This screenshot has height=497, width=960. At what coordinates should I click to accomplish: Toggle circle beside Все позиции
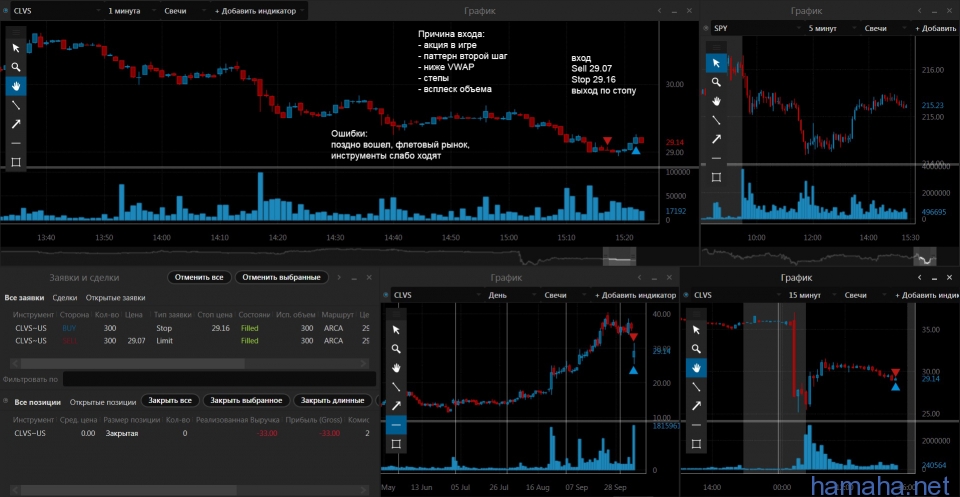click(x=6, y=402)
